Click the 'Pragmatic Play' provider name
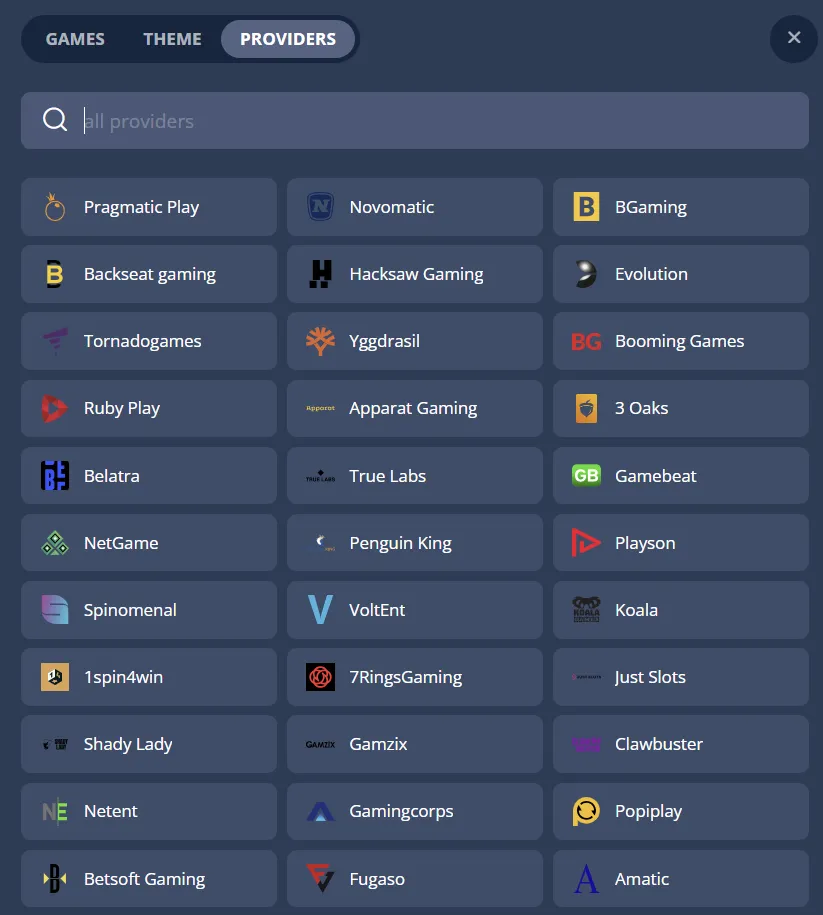The width and height of the screenshot is (823, 915). tap(141, 207)
